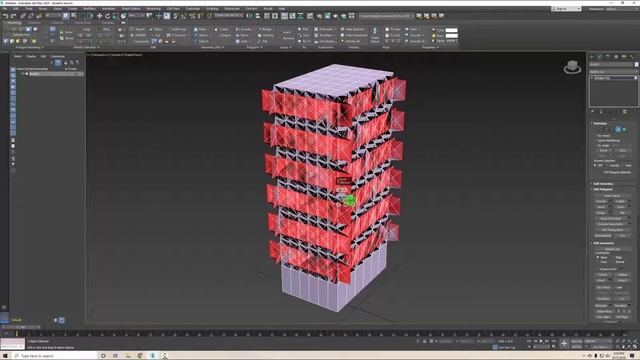Switch to Polygon sub-object in command panel

point(618,129)
